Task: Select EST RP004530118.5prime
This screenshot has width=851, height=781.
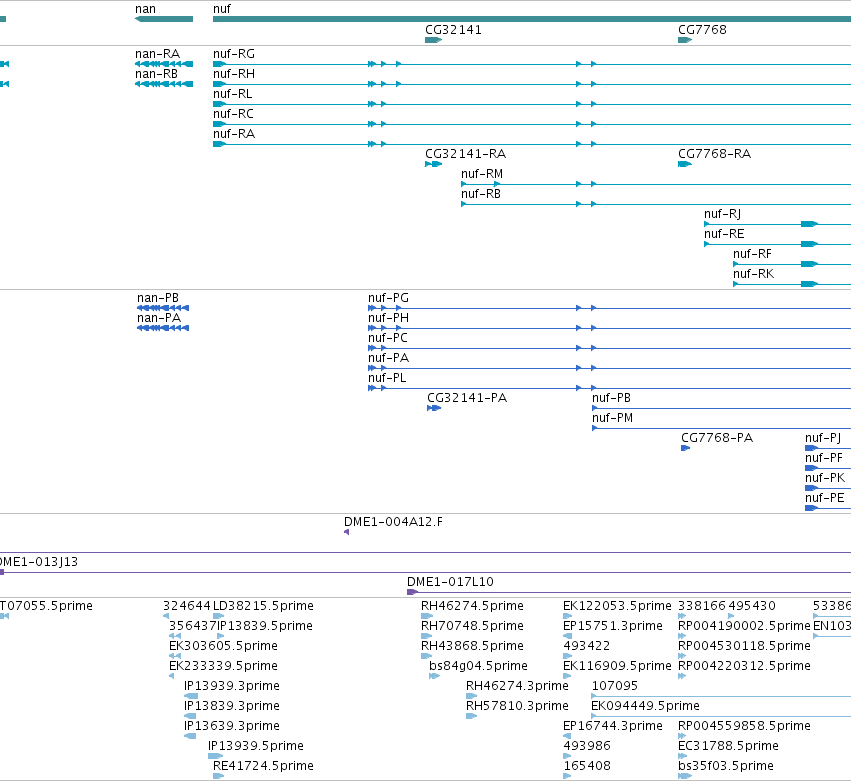Action: 744,646
